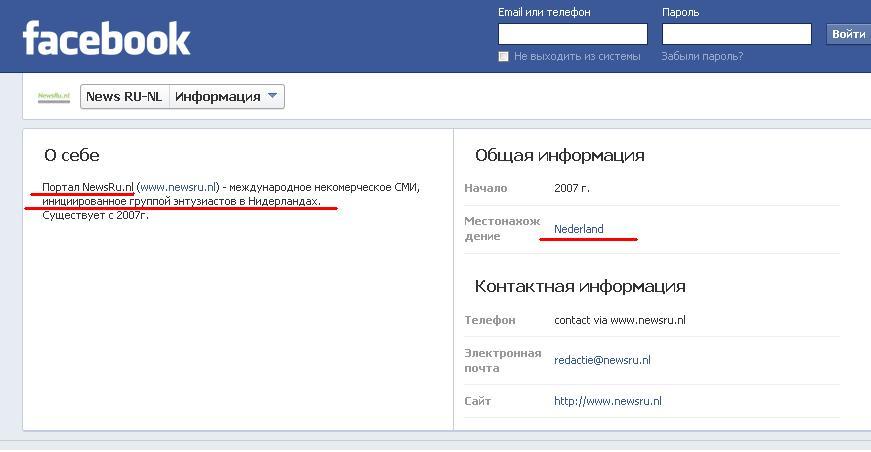Viewport: 871px width, 452px height.
Task: Click the О себе section heading
Action: (71, 155)
